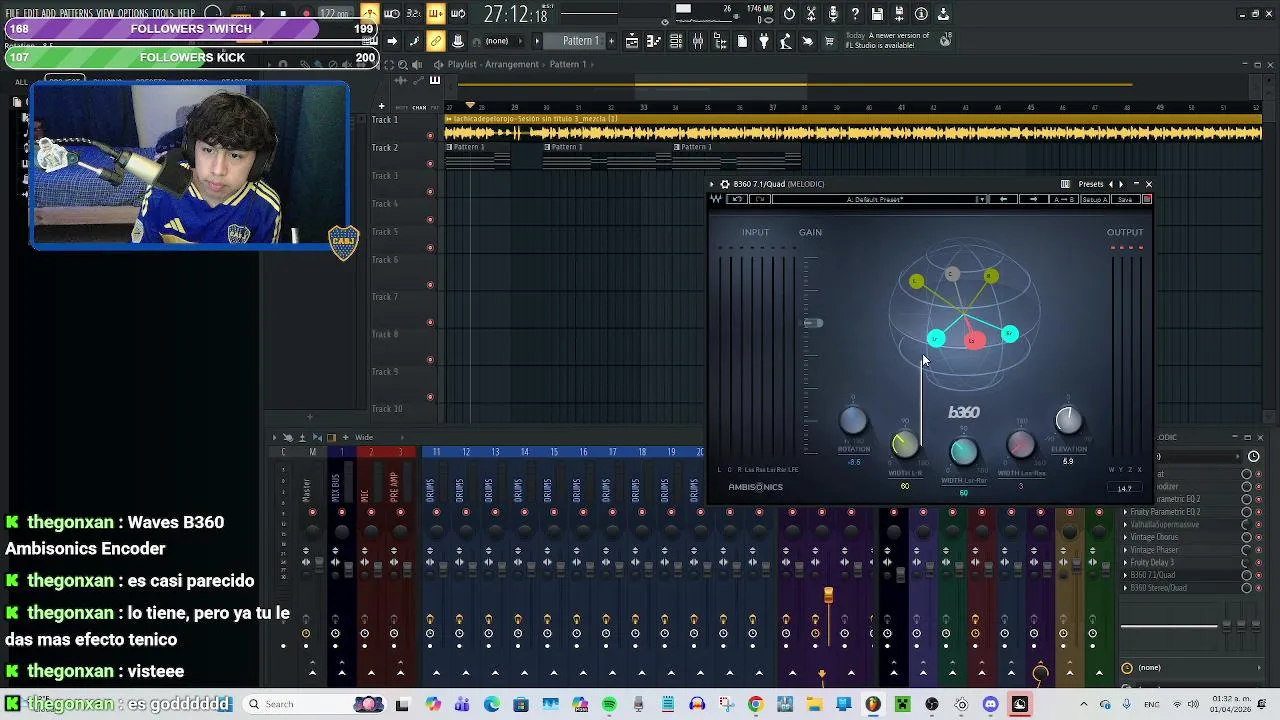The height and width of the screenshot is (720, 1280).
Task: Load previous preset arrow in Waves bar
Action: [x=1003, y=199]
